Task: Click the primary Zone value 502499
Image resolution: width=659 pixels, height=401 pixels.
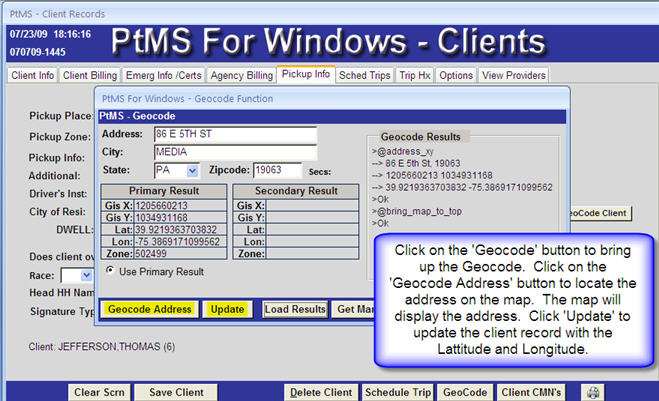Action: (x=180, y=254)
